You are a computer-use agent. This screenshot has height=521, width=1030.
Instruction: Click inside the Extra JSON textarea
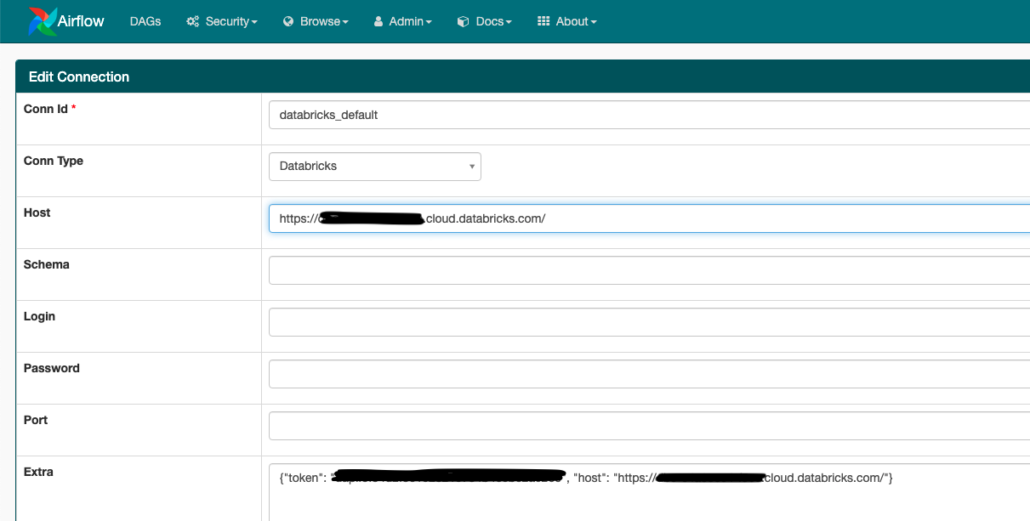click(x=650, y=492)
